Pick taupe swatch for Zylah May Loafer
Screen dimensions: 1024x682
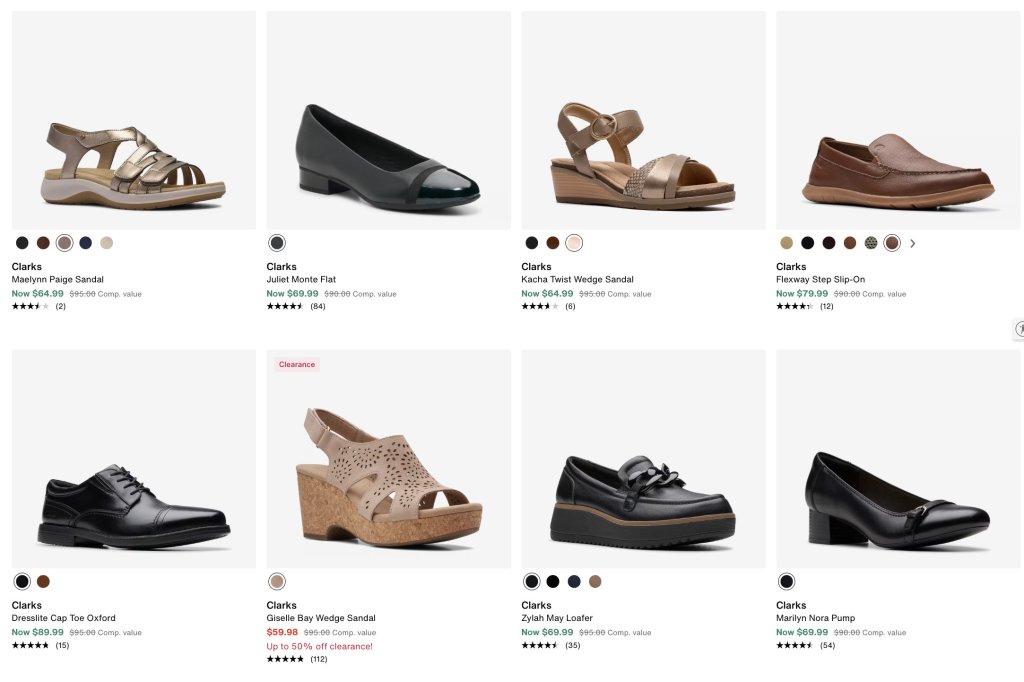[595, 581]
